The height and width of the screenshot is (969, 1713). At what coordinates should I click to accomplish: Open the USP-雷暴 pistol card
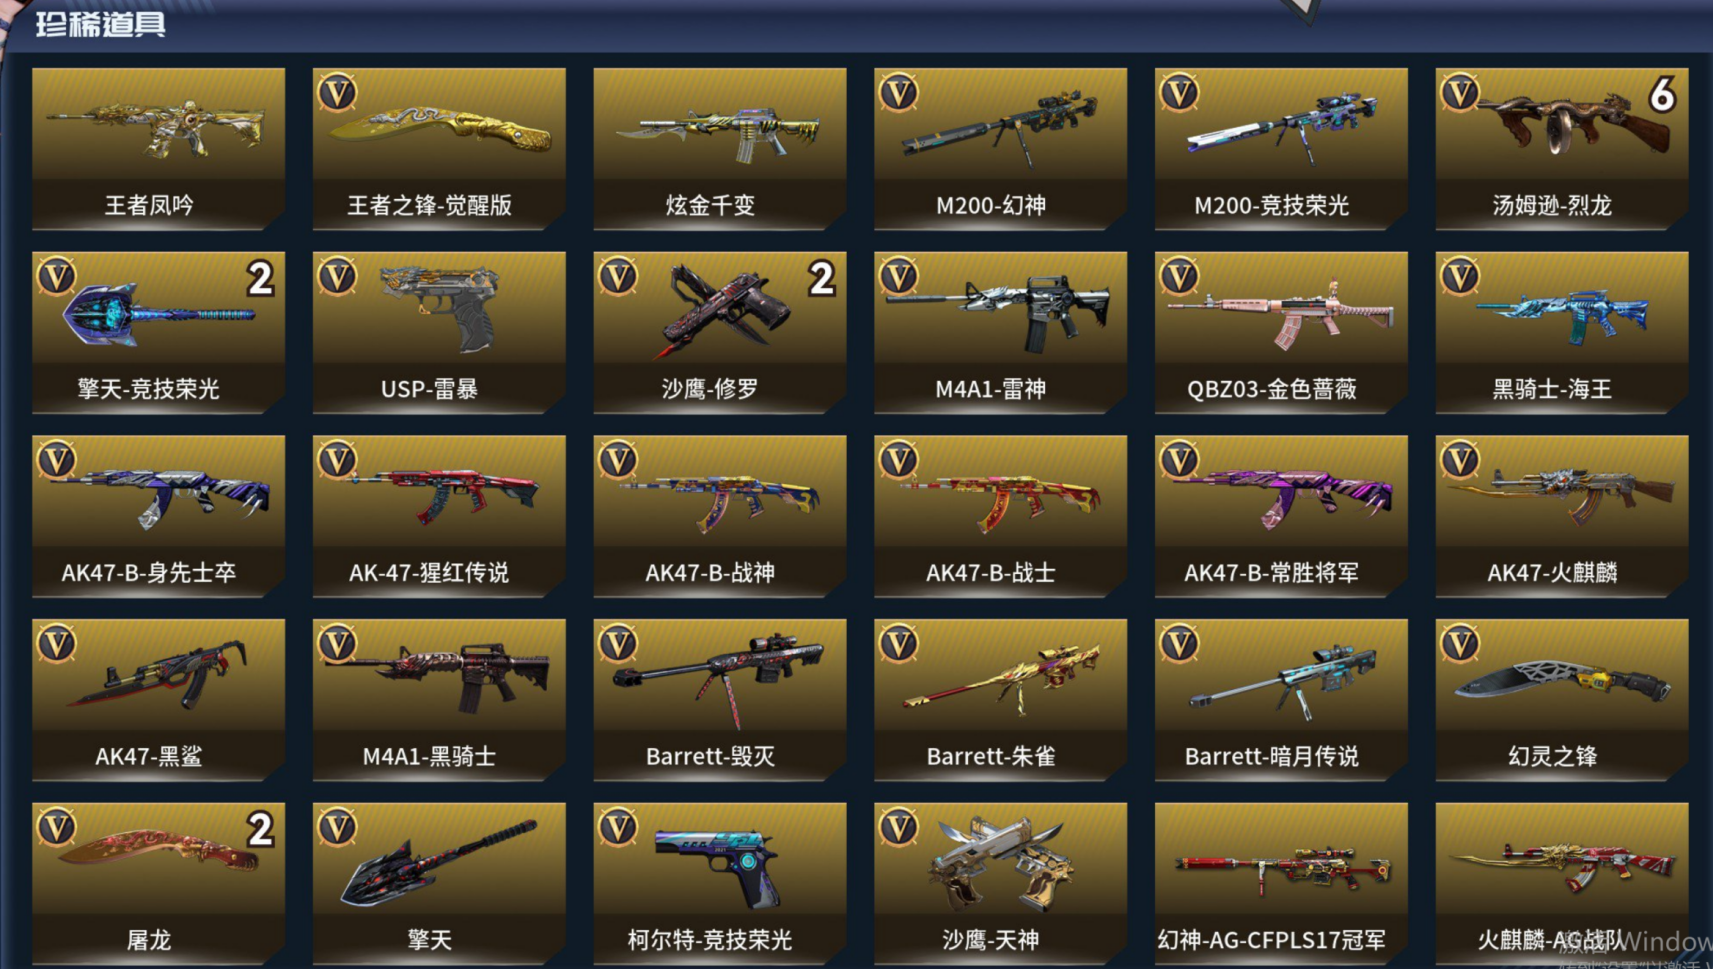coord(439,333)
